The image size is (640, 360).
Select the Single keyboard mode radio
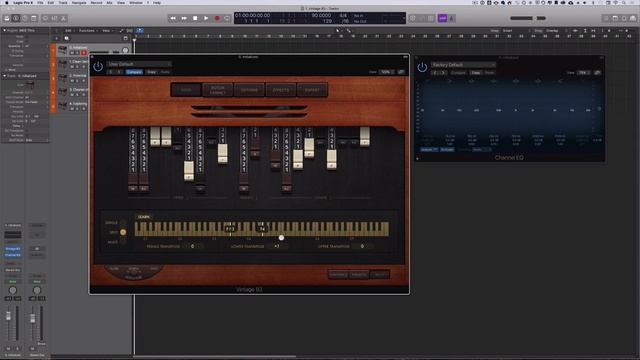click(123, 223)
